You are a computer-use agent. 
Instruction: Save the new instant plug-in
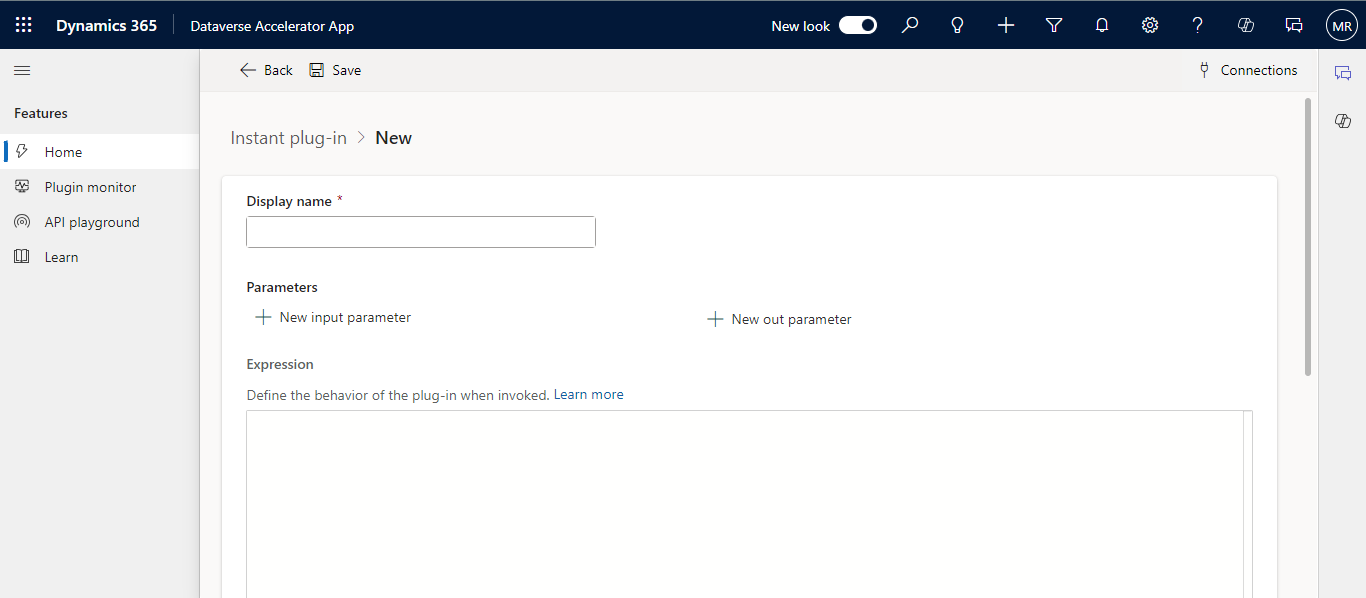pyautogui.click(x=335, y=70)
